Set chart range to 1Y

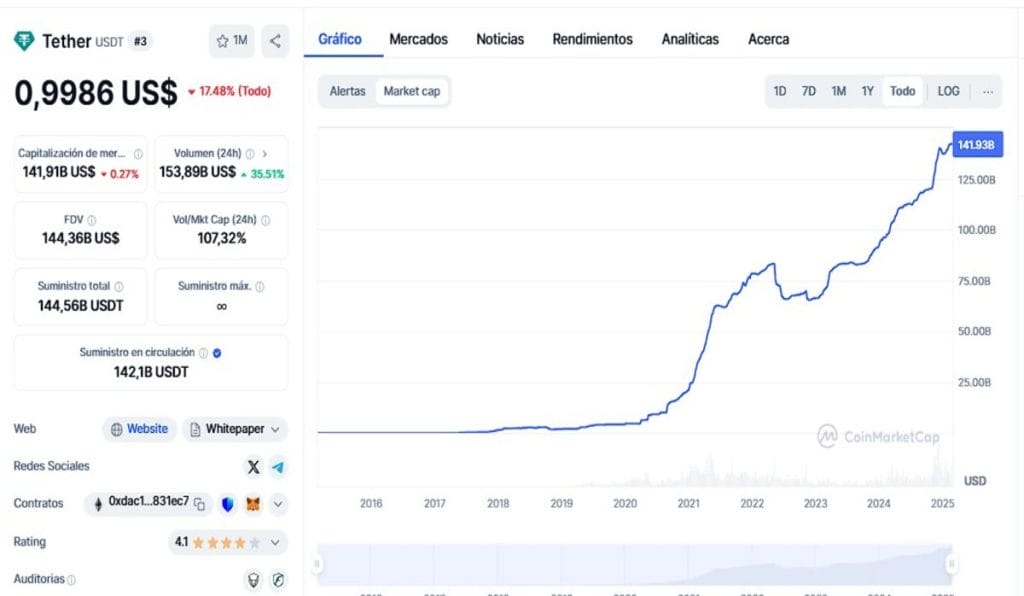click(x=867, y=91)
